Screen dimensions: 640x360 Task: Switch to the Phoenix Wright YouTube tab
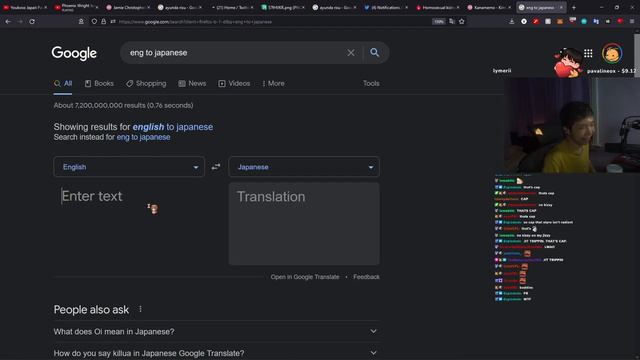coord(77,7)
